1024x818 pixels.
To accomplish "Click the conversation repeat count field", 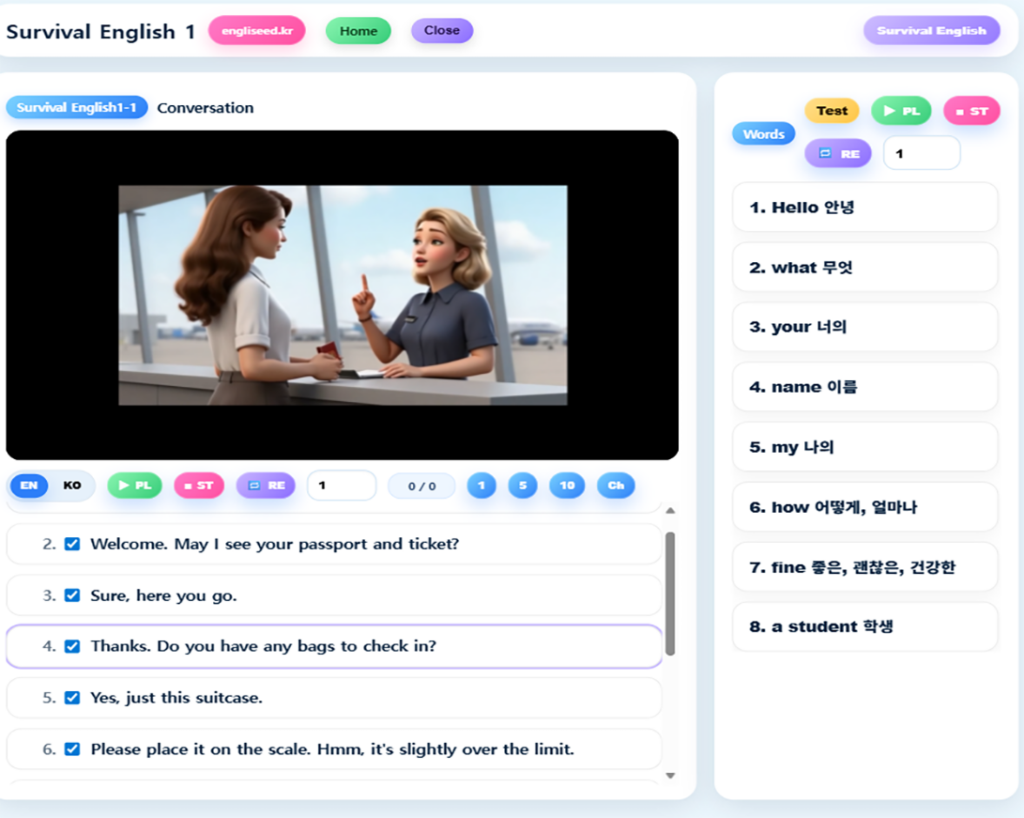I will point(341,486).
